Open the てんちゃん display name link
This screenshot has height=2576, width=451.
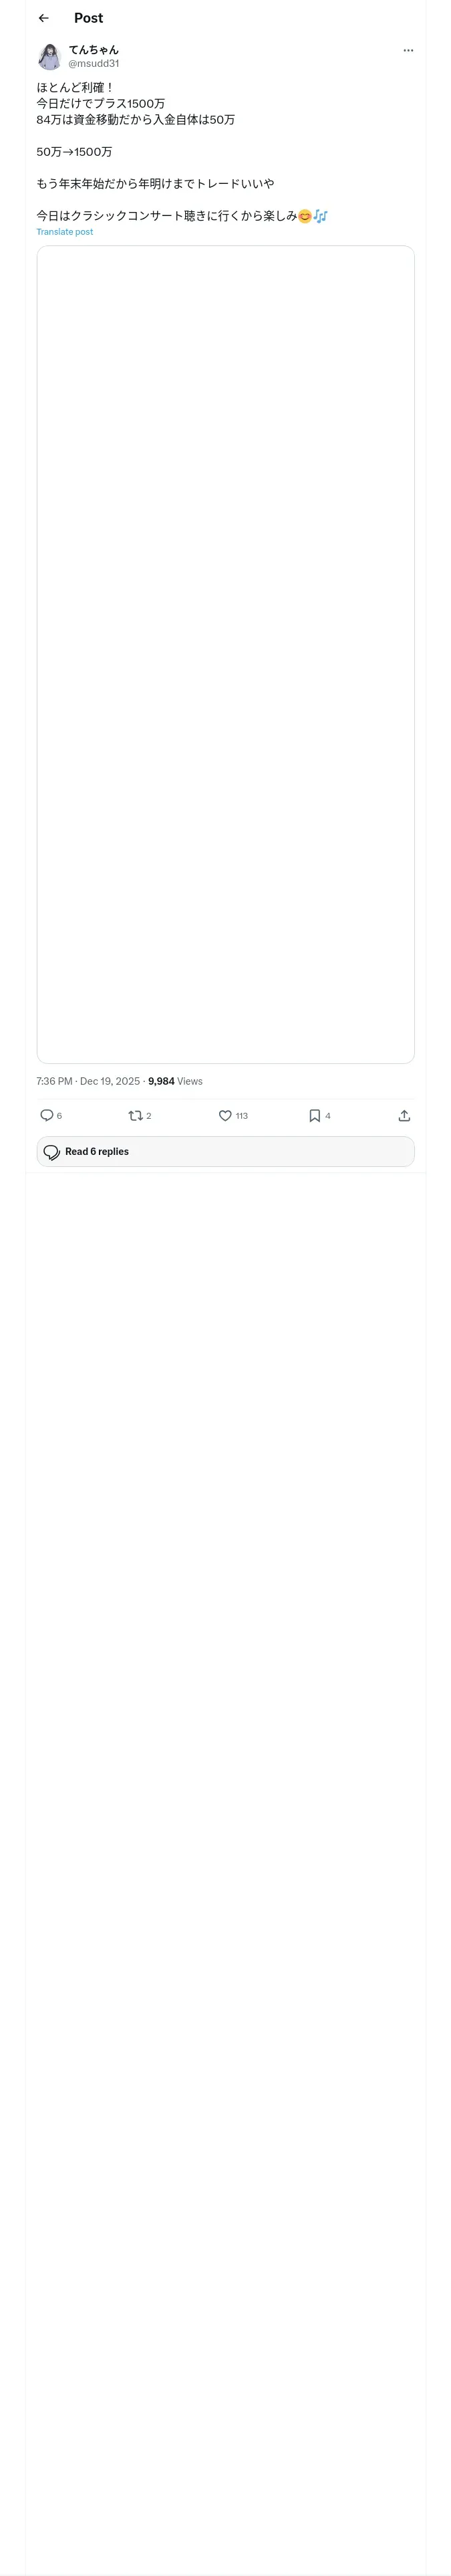[x=93, y=49]
